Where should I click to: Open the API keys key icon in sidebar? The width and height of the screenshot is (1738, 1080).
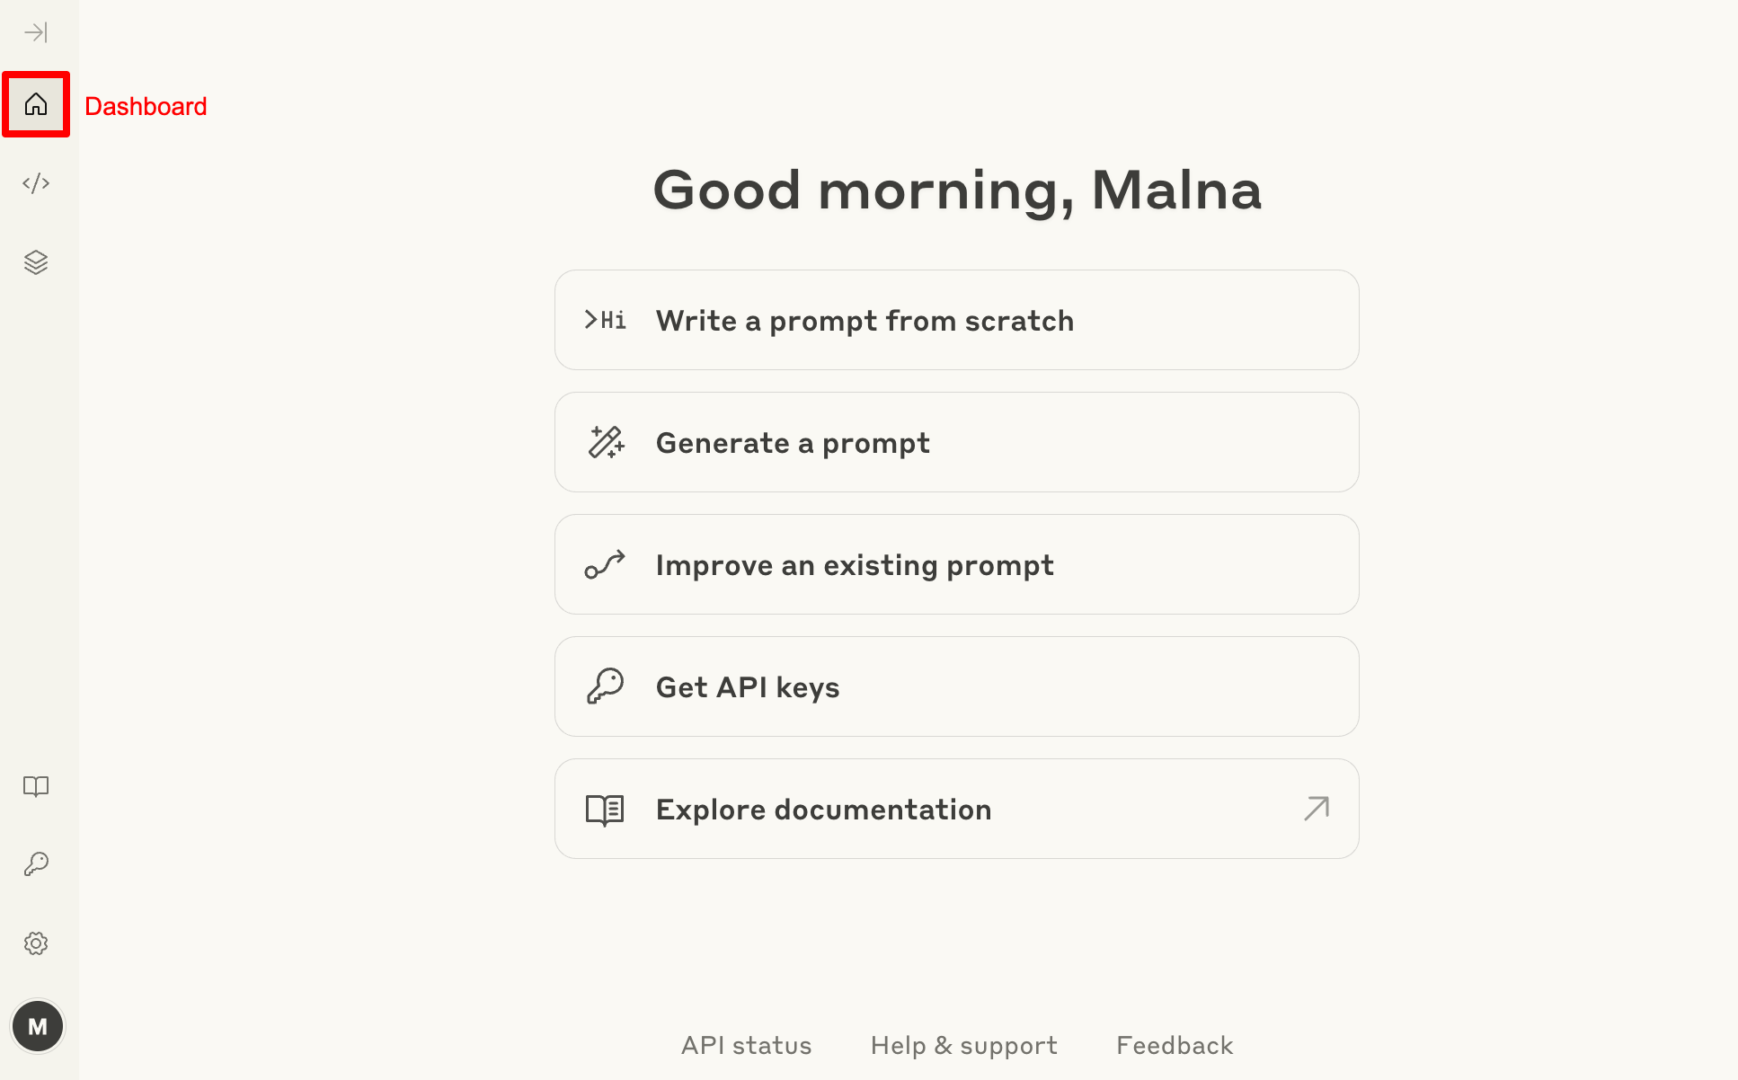pos(36,864)
